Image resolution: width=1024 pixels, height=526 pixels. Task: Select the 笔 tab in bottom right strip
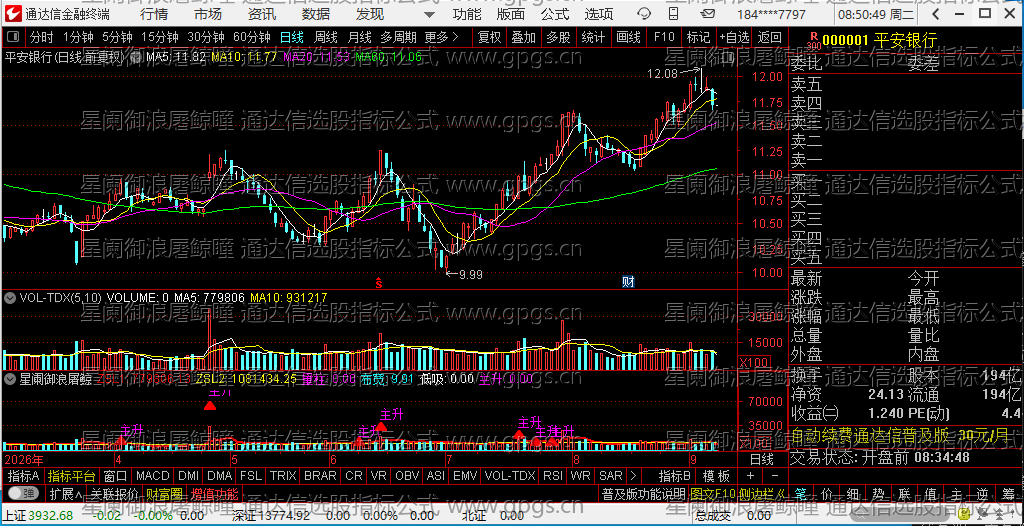click(x=799, y=493)
